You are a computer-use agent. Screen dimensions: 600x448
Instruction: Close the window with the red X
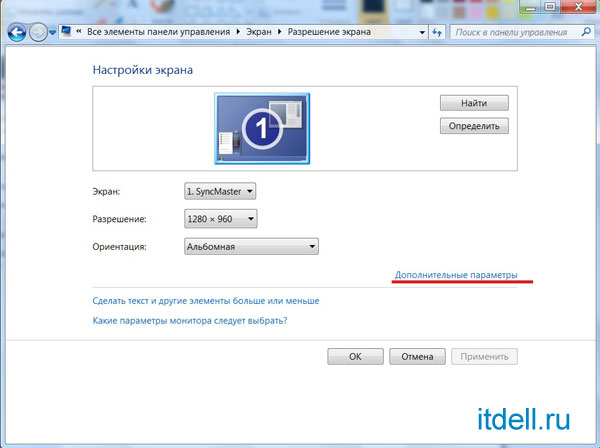pyautogui.click(x=579, y=7)
